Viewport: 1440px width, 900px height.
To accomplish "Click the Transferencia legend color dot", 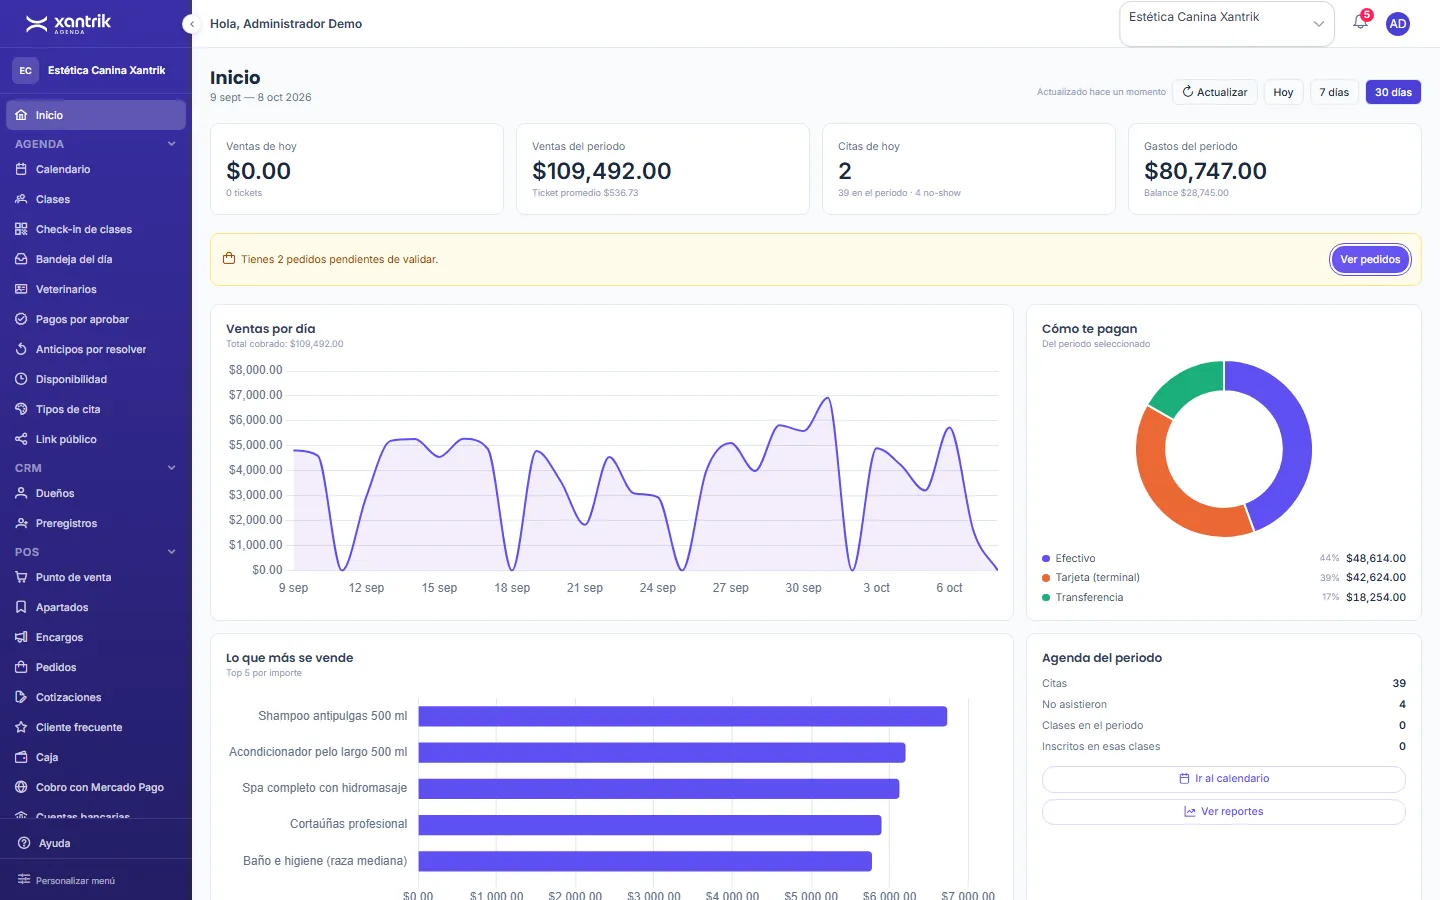I will click(x=1046, y=598).
